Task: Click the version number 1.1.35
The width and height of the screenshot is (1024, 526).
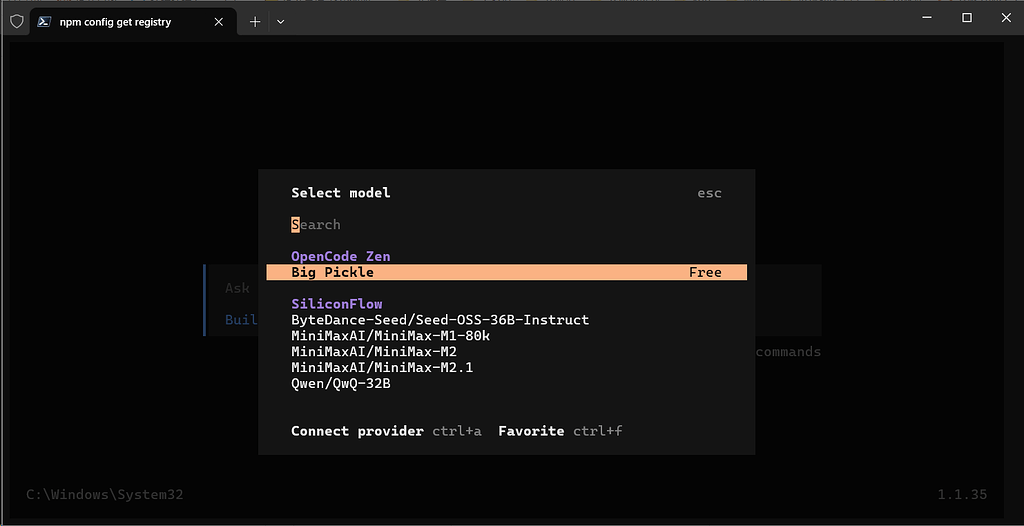Action: tap(962, 495)
